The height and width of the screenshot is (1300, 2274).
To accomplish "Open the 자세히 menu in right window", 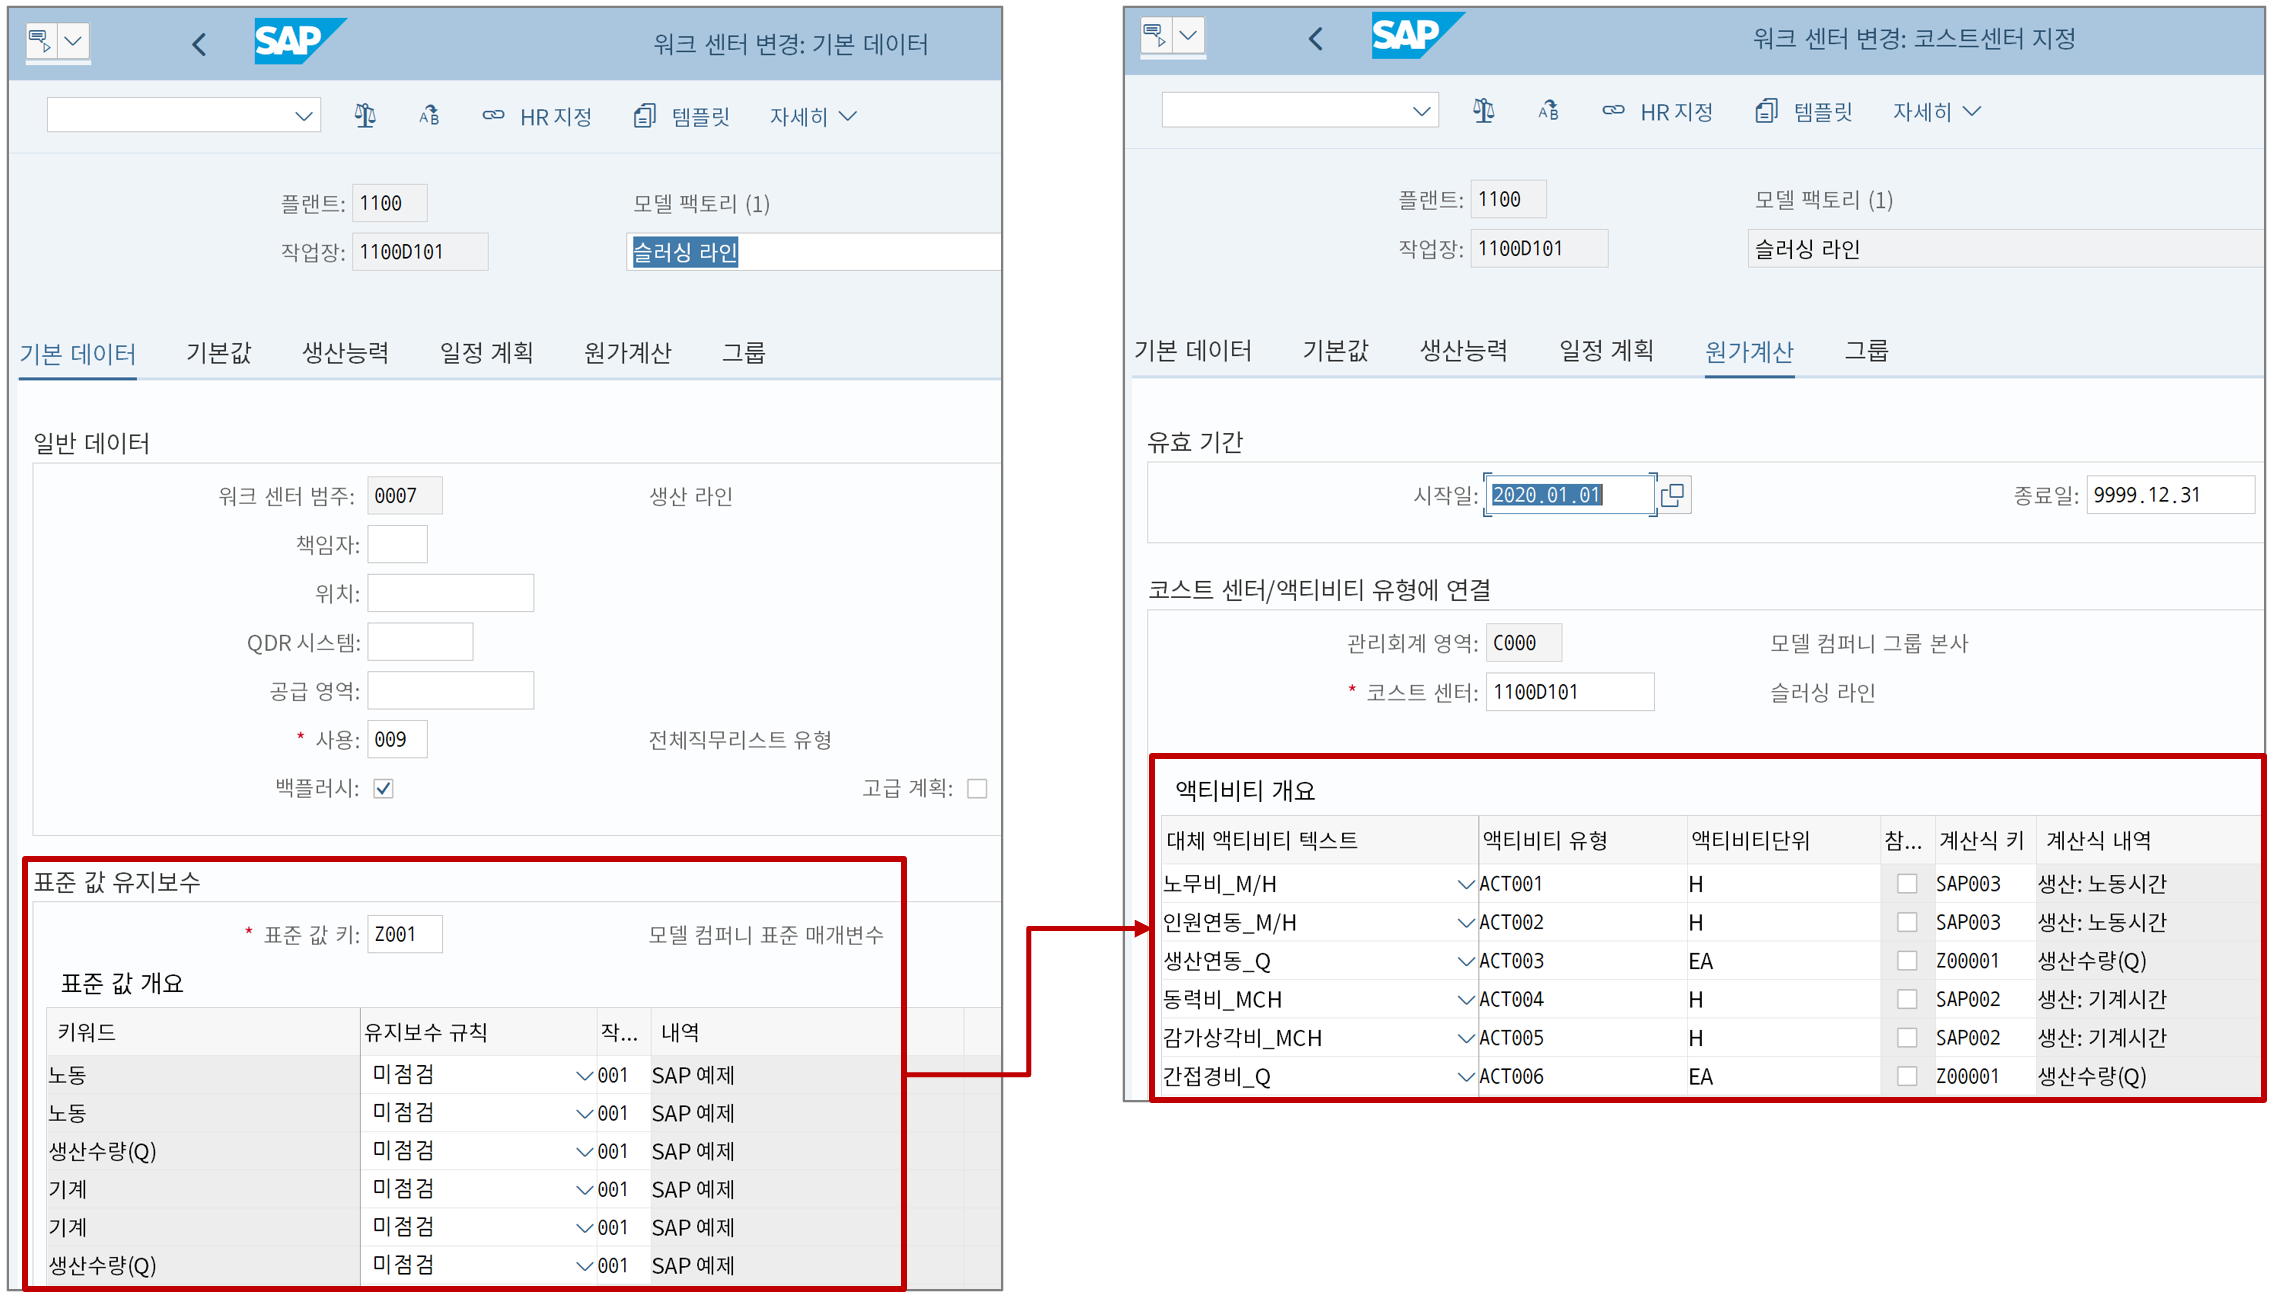I will 1935,112.
